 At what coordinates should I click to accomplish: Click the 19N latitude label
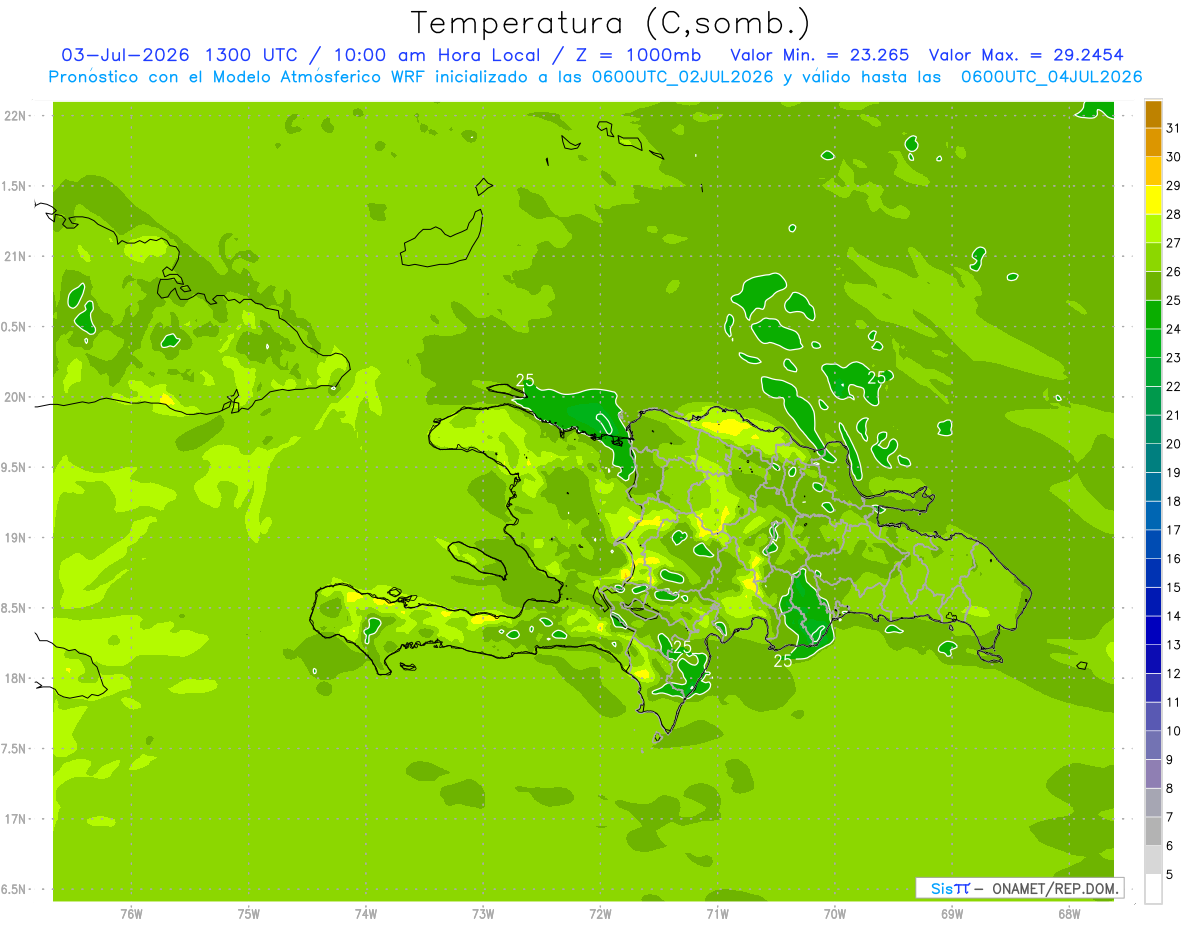coord(15,537)
